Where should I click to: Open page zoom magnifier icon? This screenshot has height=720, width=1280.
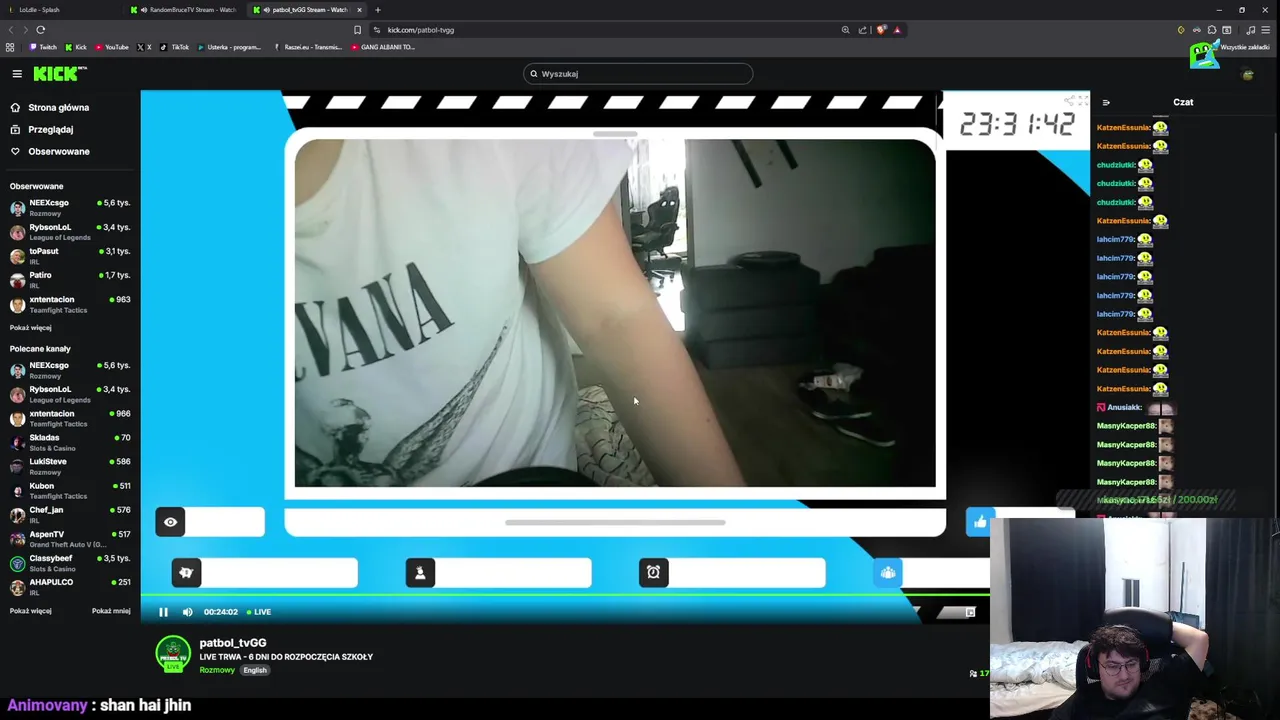[845, 30]
